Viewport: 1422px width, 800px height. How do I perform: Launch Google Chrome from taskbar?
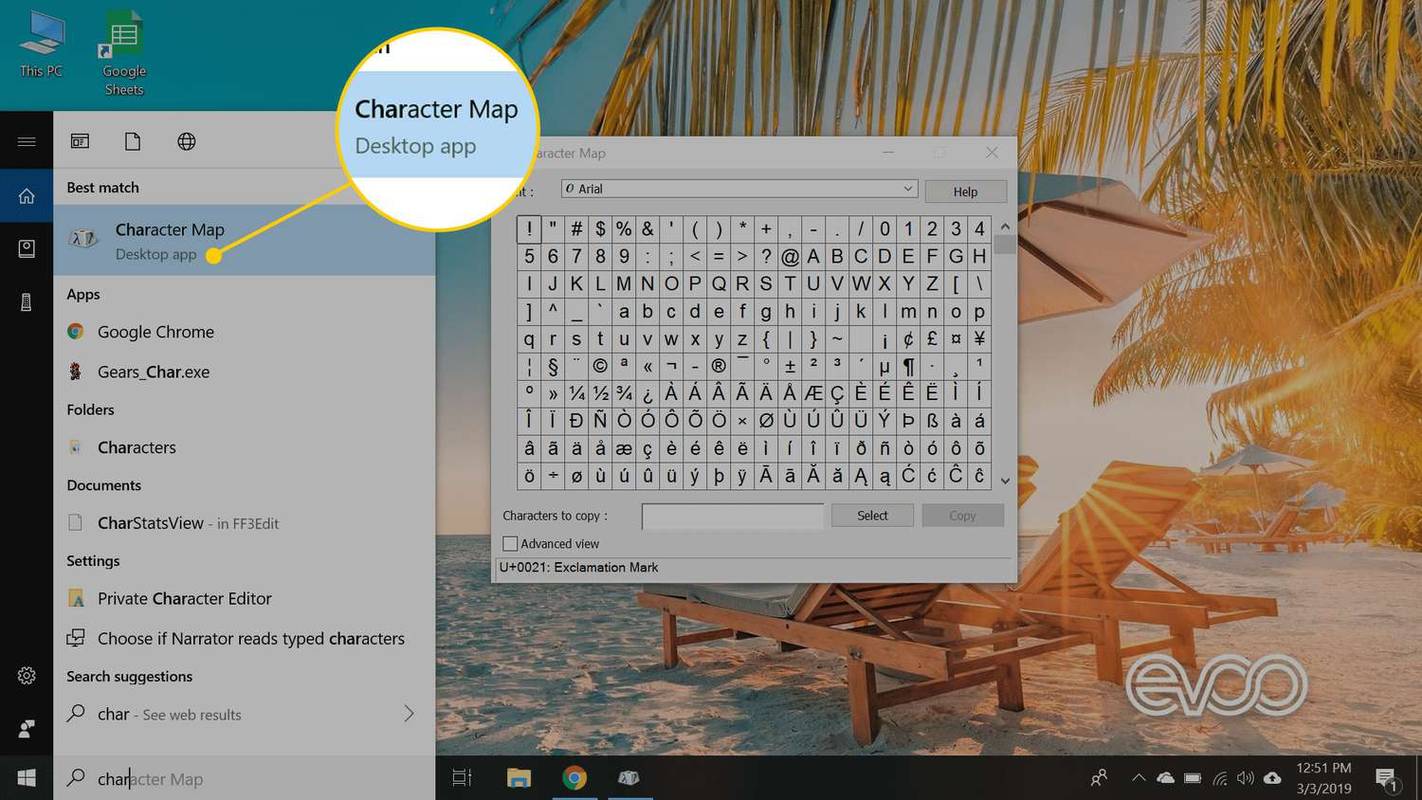[x=574, y=778]
